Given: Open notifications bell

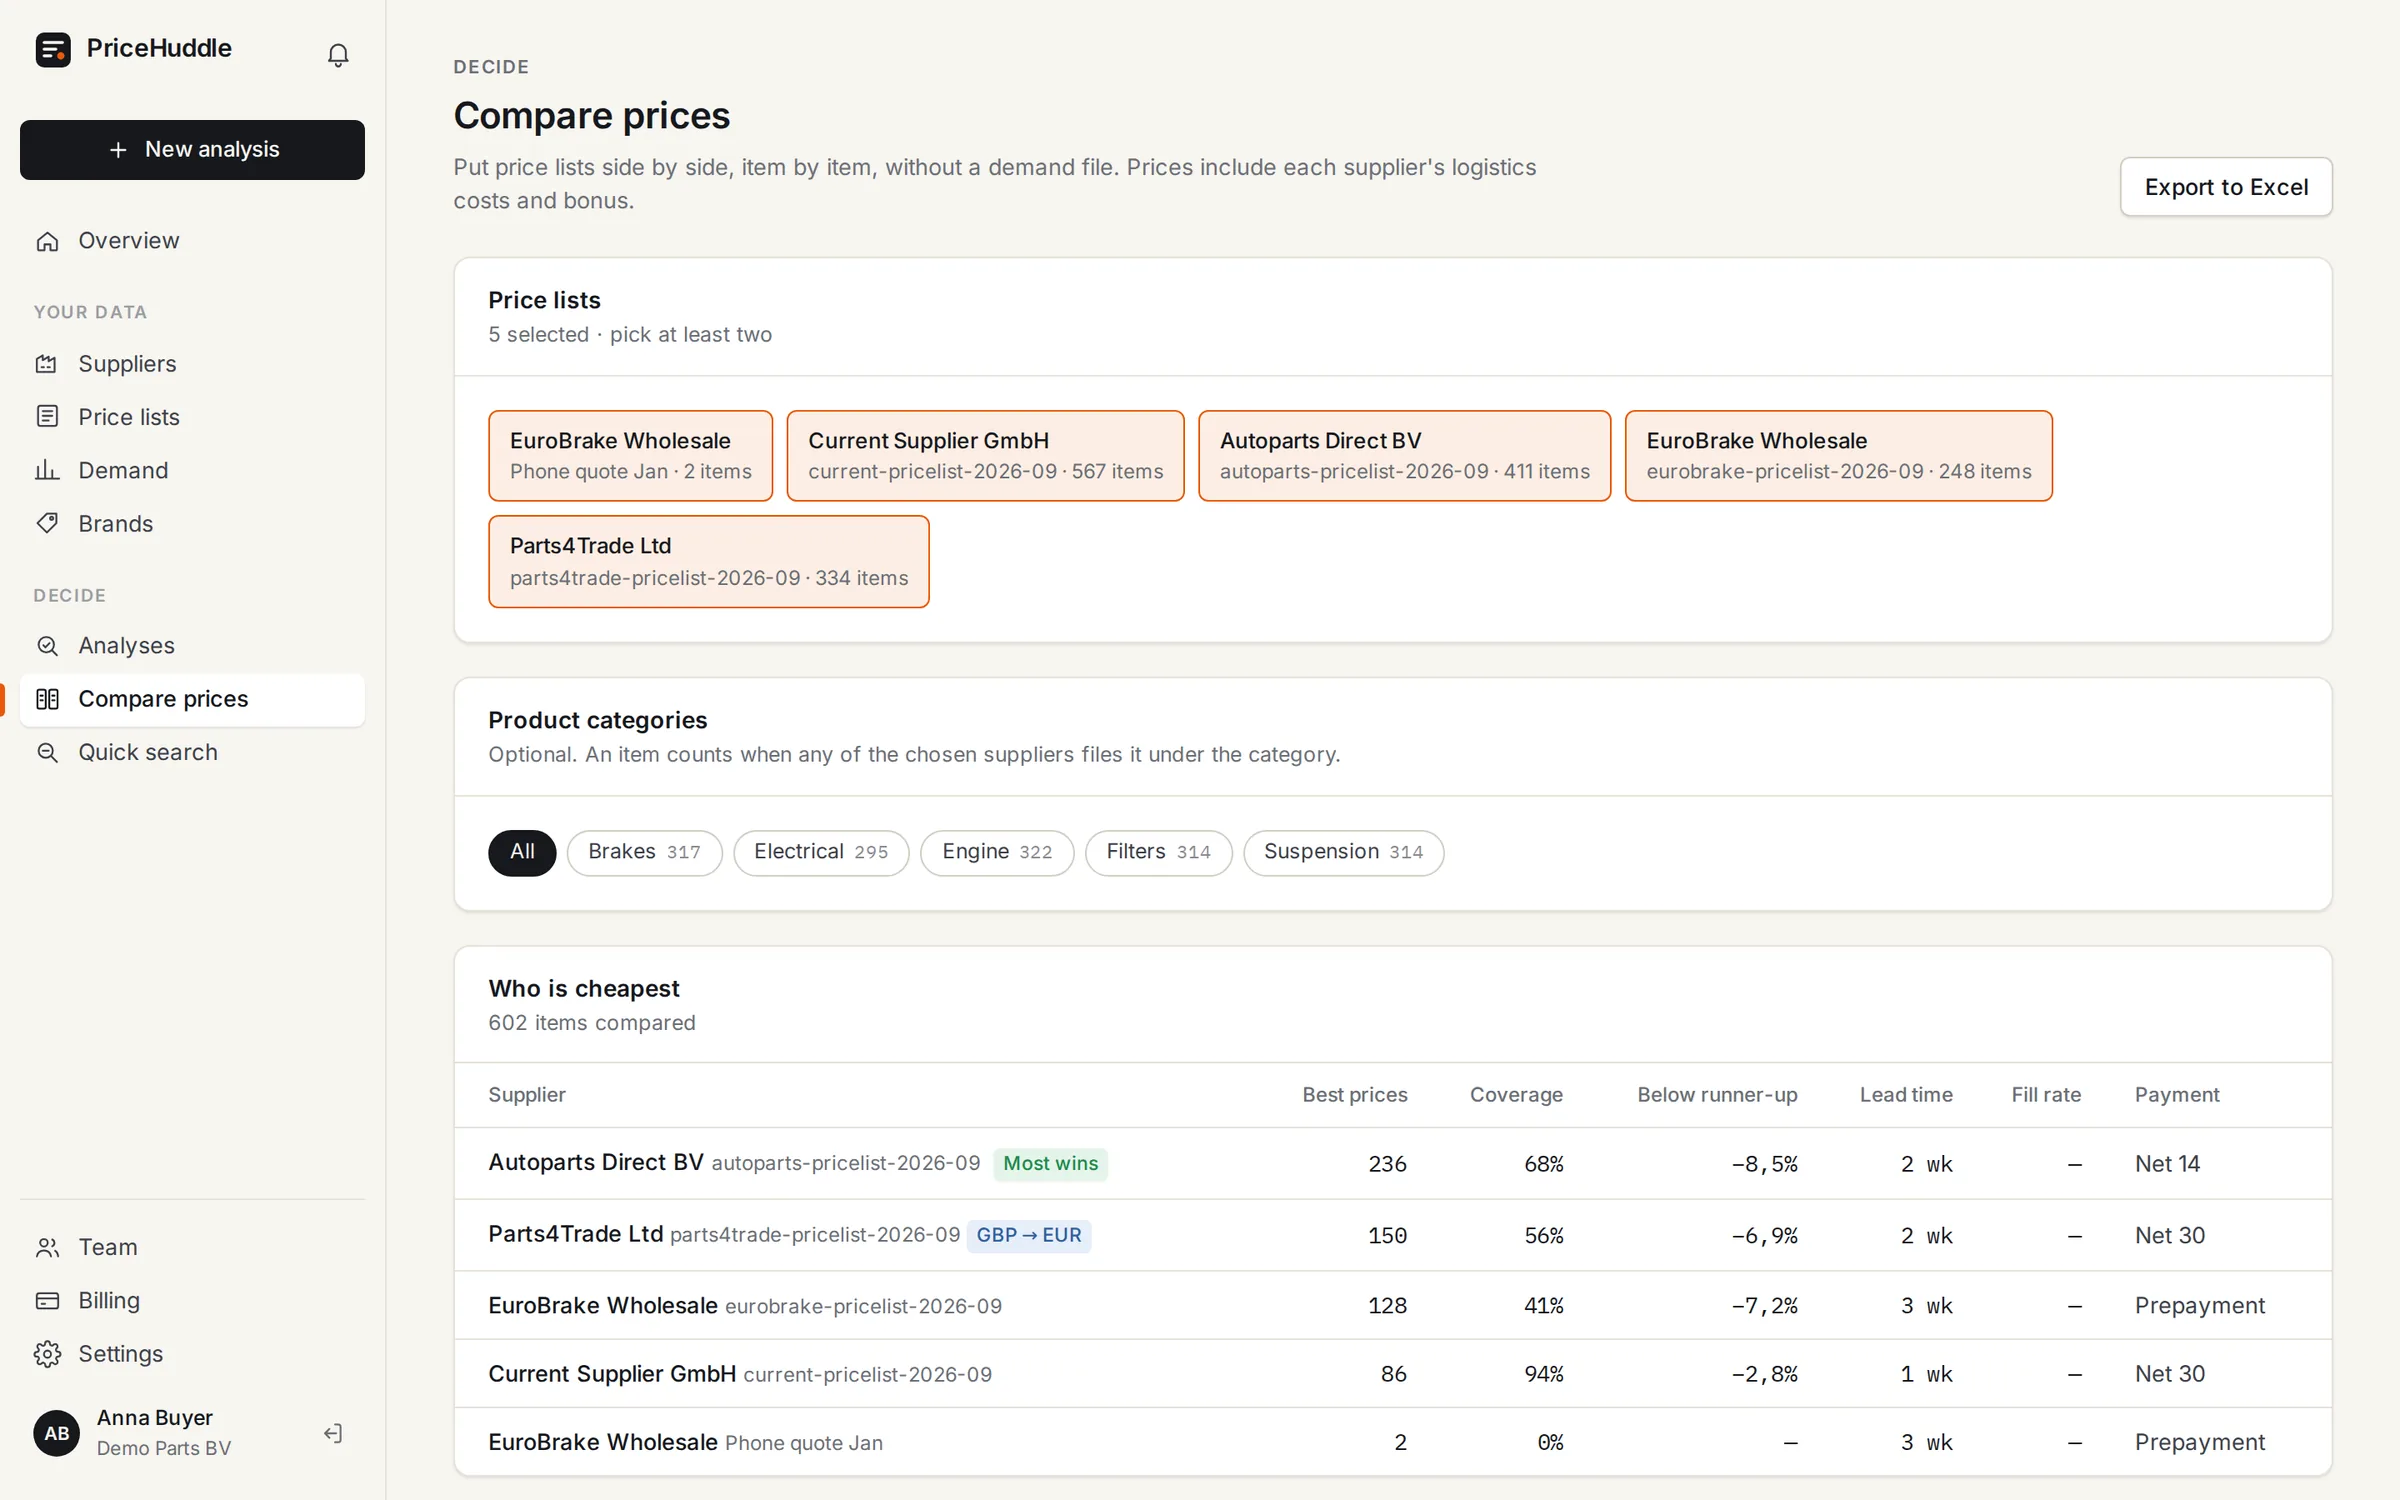Looking at the screenshot, I should tap(338, 55).
